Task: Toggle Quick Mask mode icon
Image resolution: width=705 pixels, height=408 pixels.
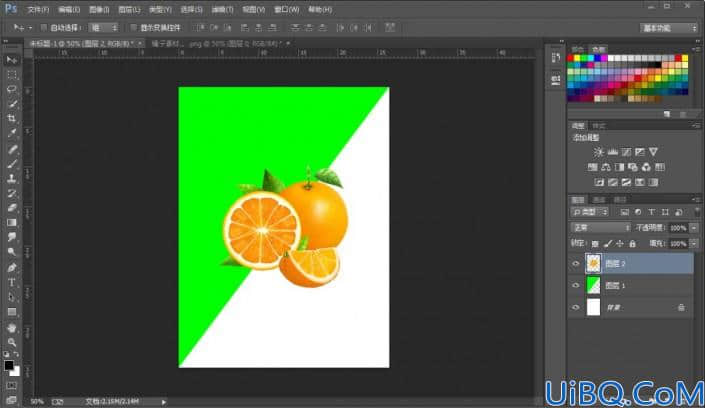Action: pyautogui.click(x=12, y=386)
